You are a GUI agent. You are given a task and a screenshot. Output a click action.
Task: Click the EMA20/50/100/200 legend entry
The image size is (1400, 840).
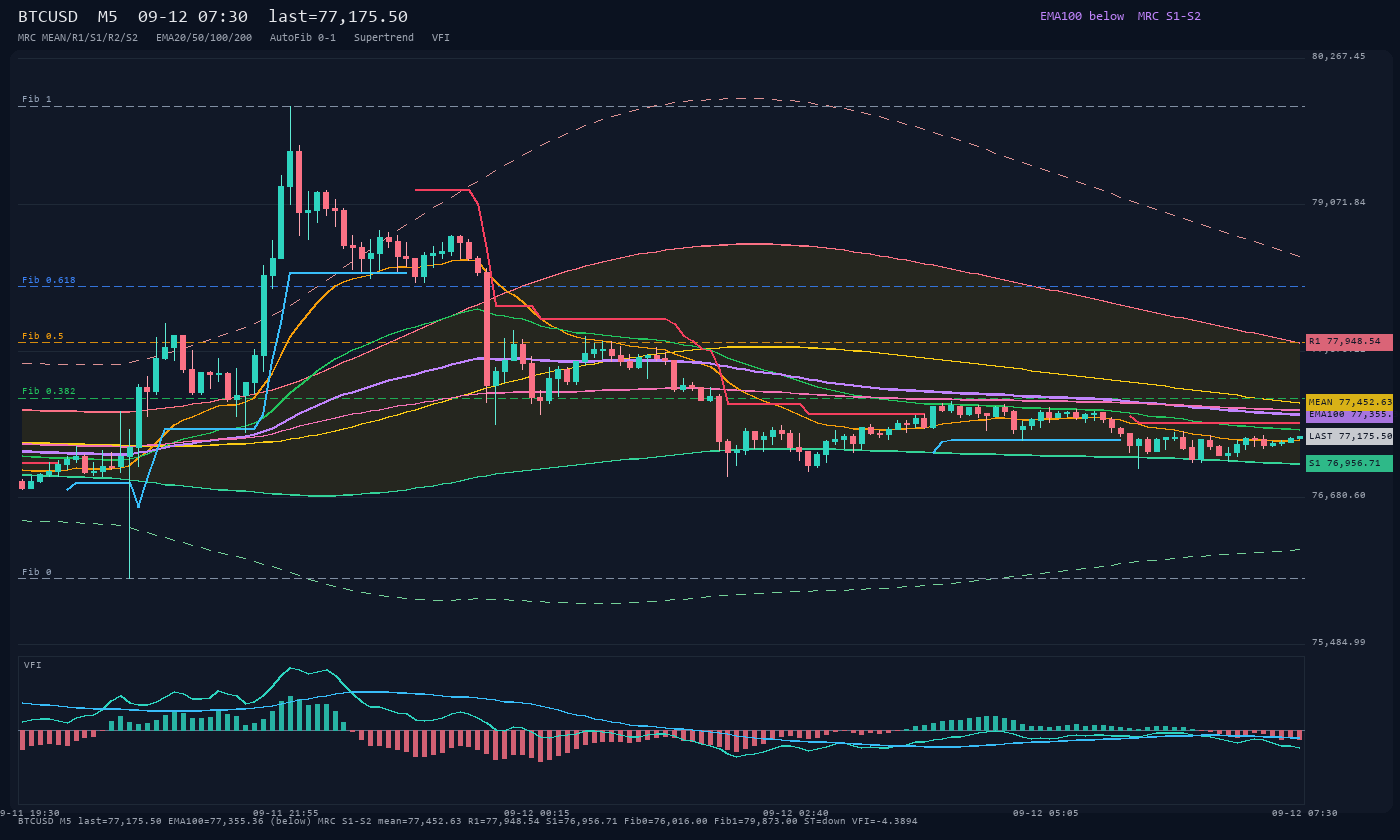pyautogui.click(x=204, y=37)
